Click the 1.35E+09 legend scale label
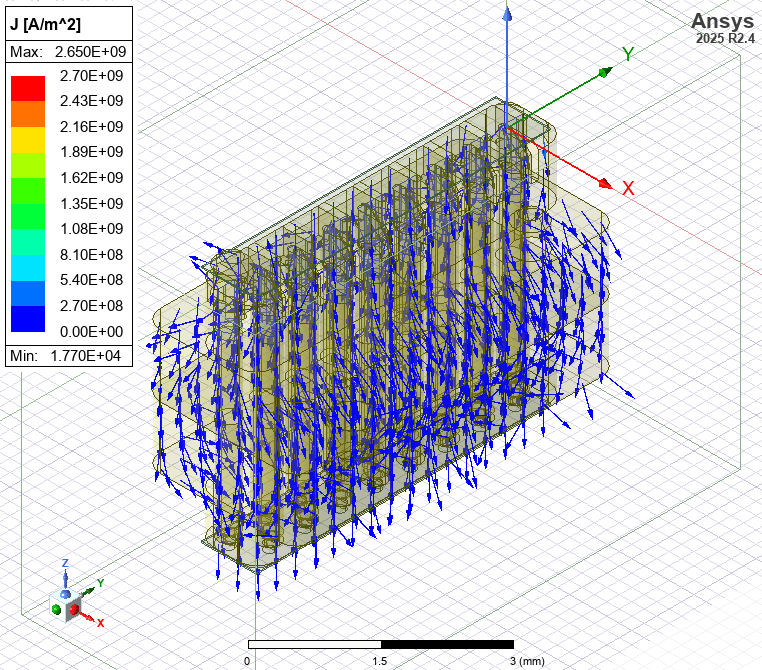 coord(91,204)
